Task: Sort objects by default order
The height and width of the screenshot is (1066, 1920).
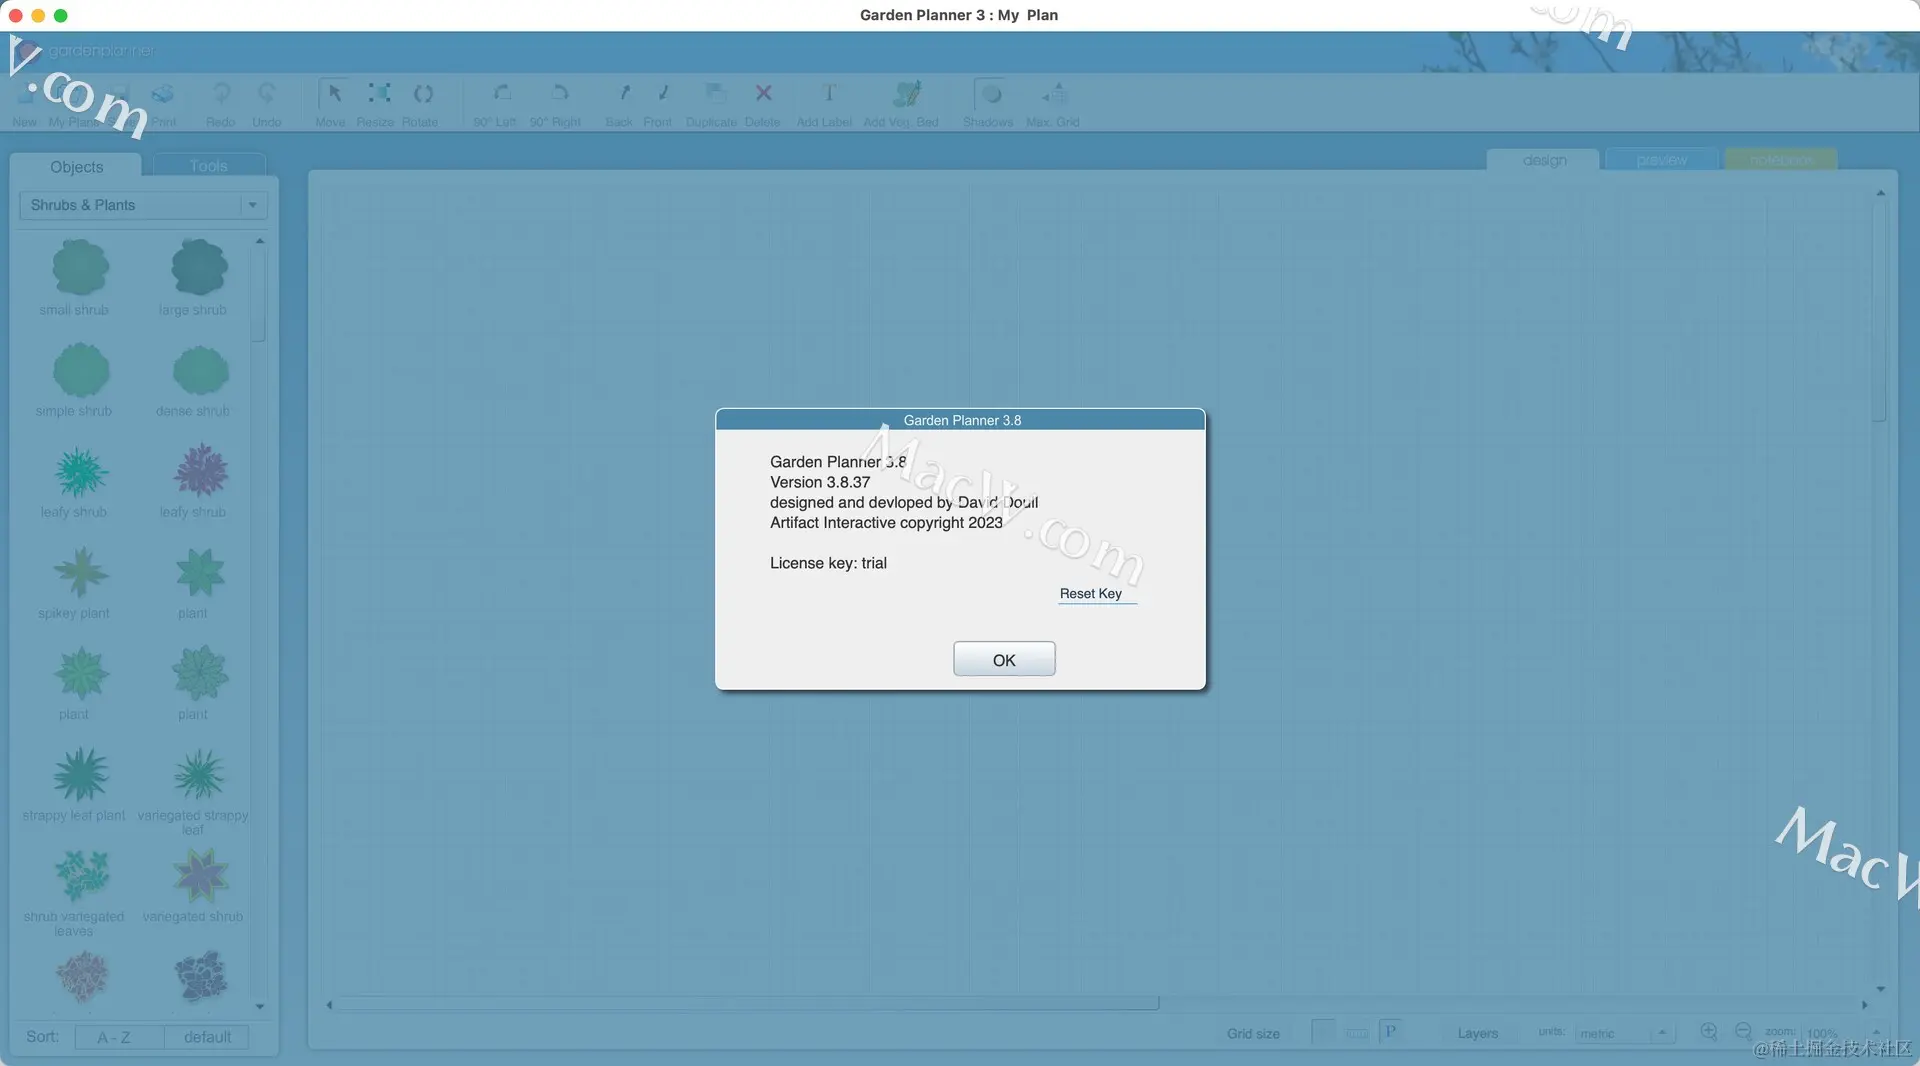Action: 207,1037
